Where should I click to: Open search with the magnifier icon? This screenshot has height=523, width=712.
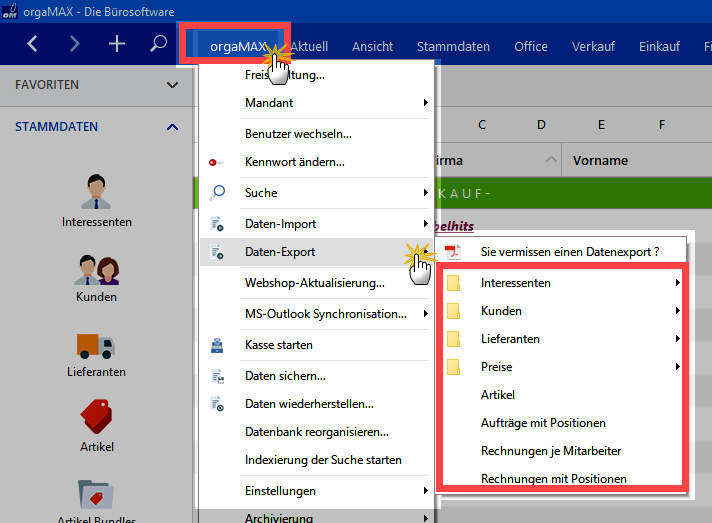(x=158, y=44)
